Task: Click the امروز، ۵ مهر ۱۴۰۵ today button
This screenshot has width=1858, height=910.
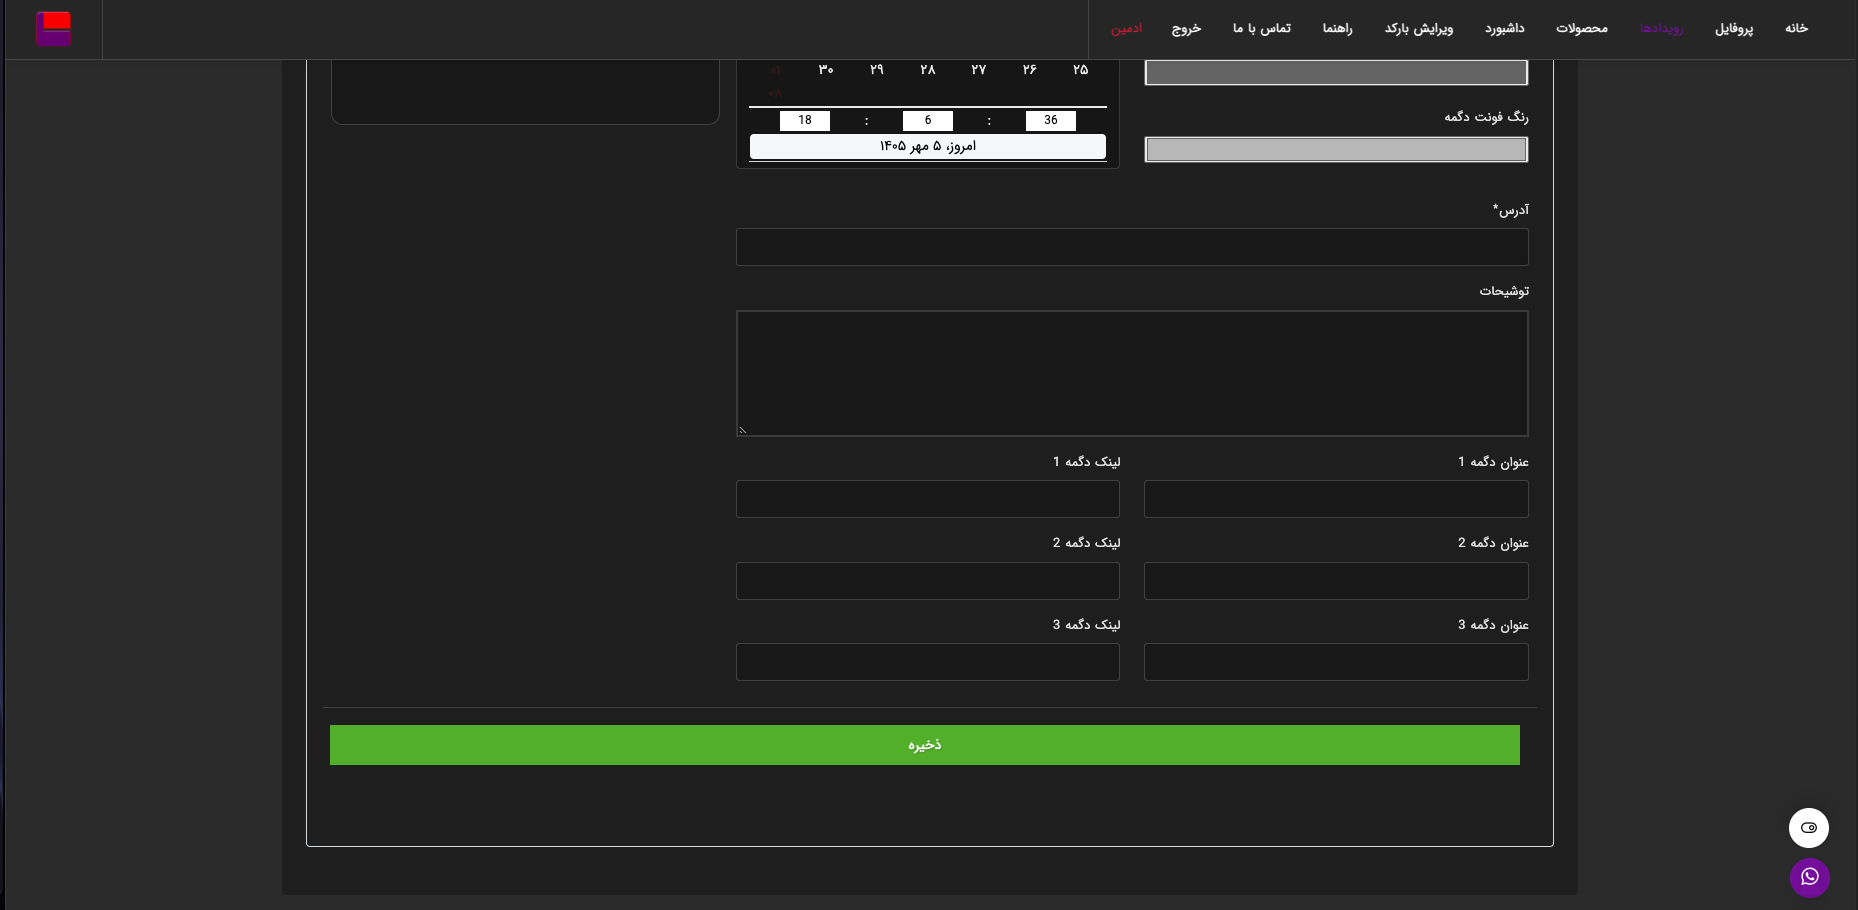Action: (927, 146)
